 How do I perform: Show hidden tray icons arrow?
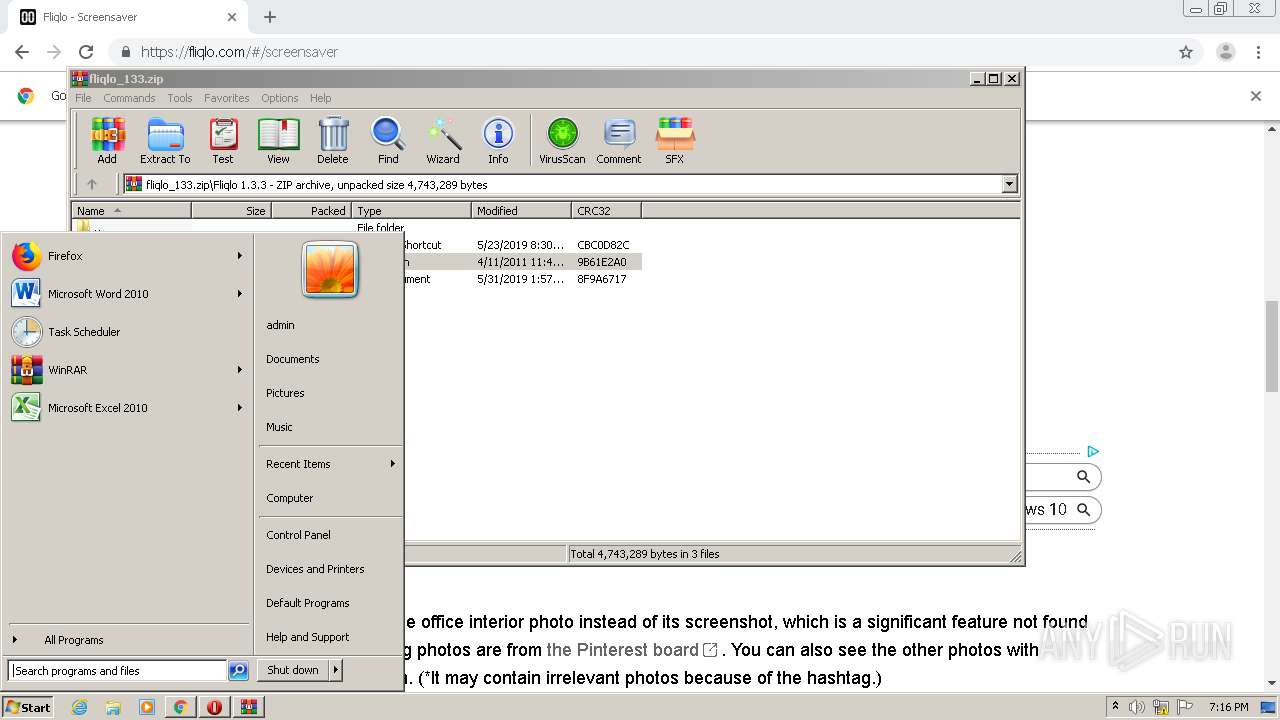pyautogui.click(x=1116, y=707)
